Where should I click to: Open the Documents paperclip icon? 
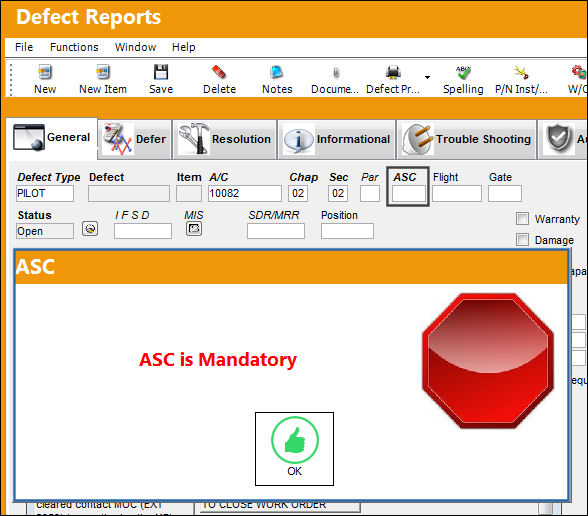(x=336, y=72)
